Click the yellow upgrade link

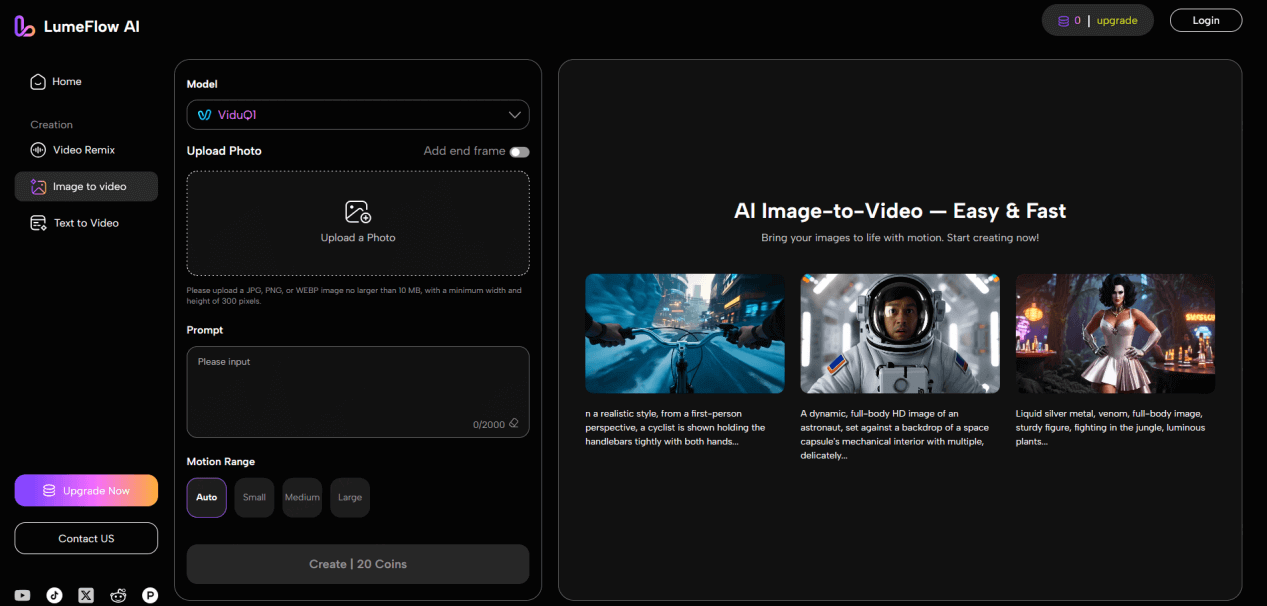(x=1117, y=20)
